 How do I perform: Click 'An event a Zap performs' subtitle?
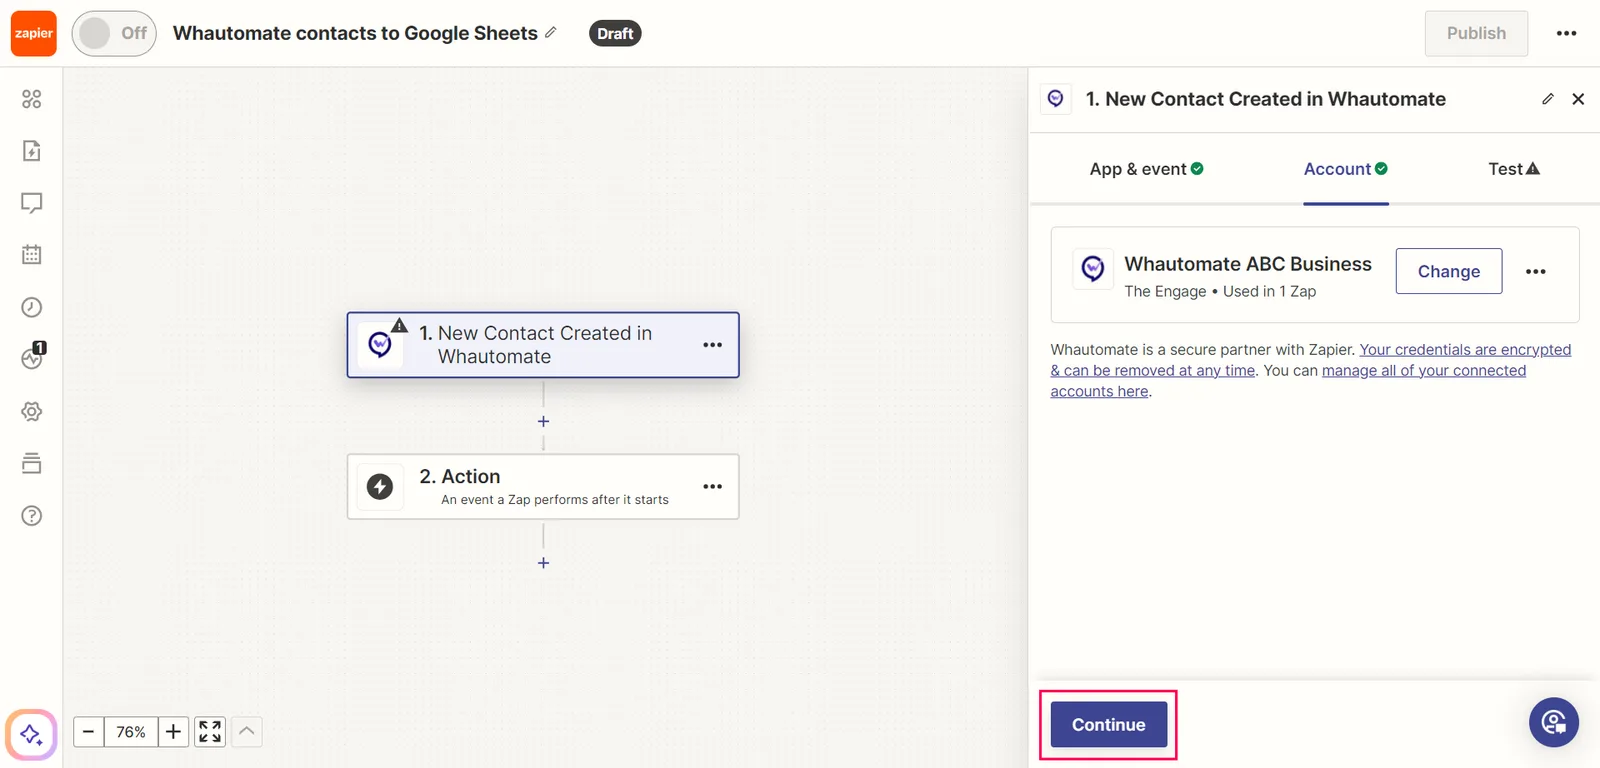click(555, 500)
